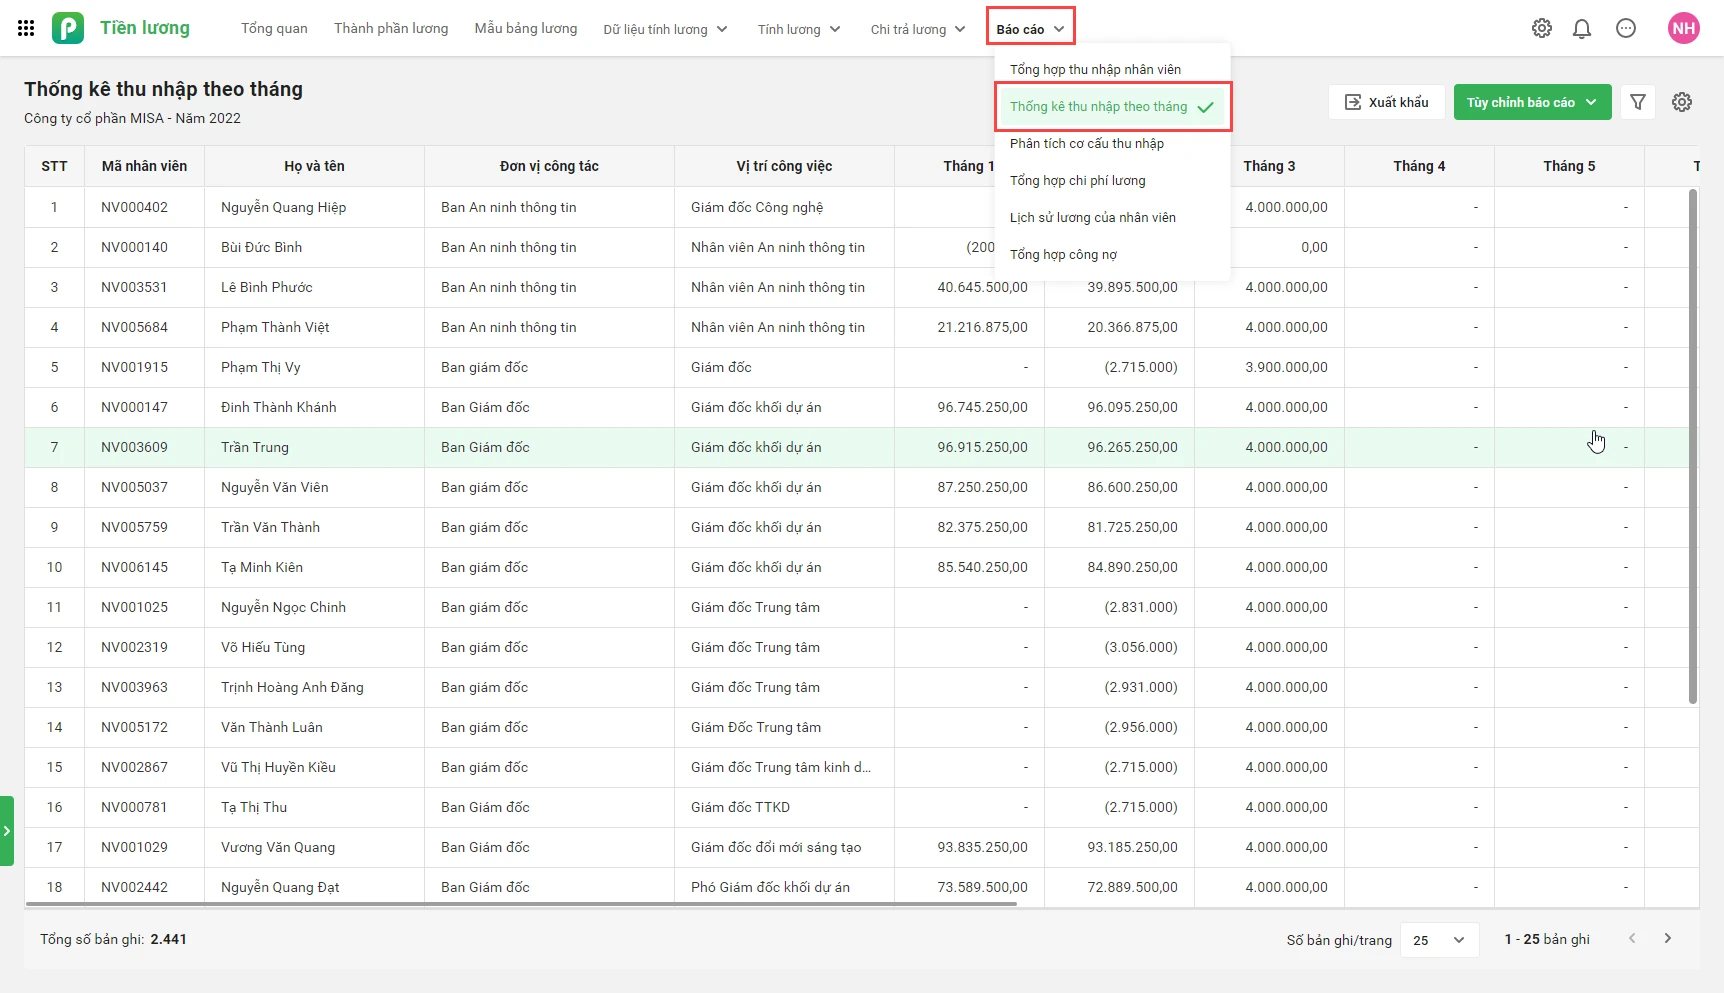Click the Mã nhân viên column header
The height and width of the screenshot is (993, 1724).
[x=144, y=166]
